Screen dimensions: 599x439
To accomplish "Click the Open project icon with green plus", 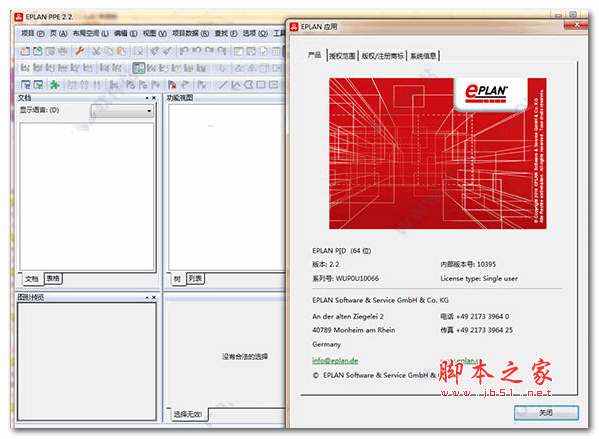I will pyautogui.click(x=37, y=51).
